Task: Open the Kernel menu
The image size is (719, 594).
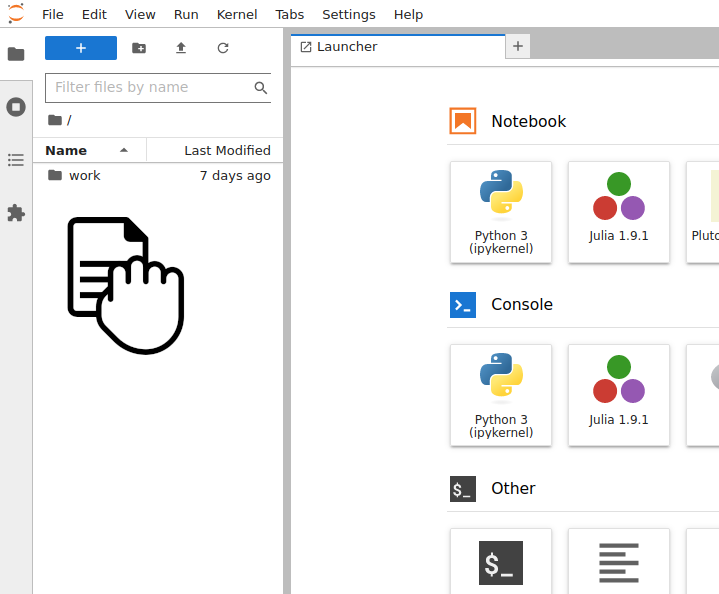Action: tap(237, 15)
